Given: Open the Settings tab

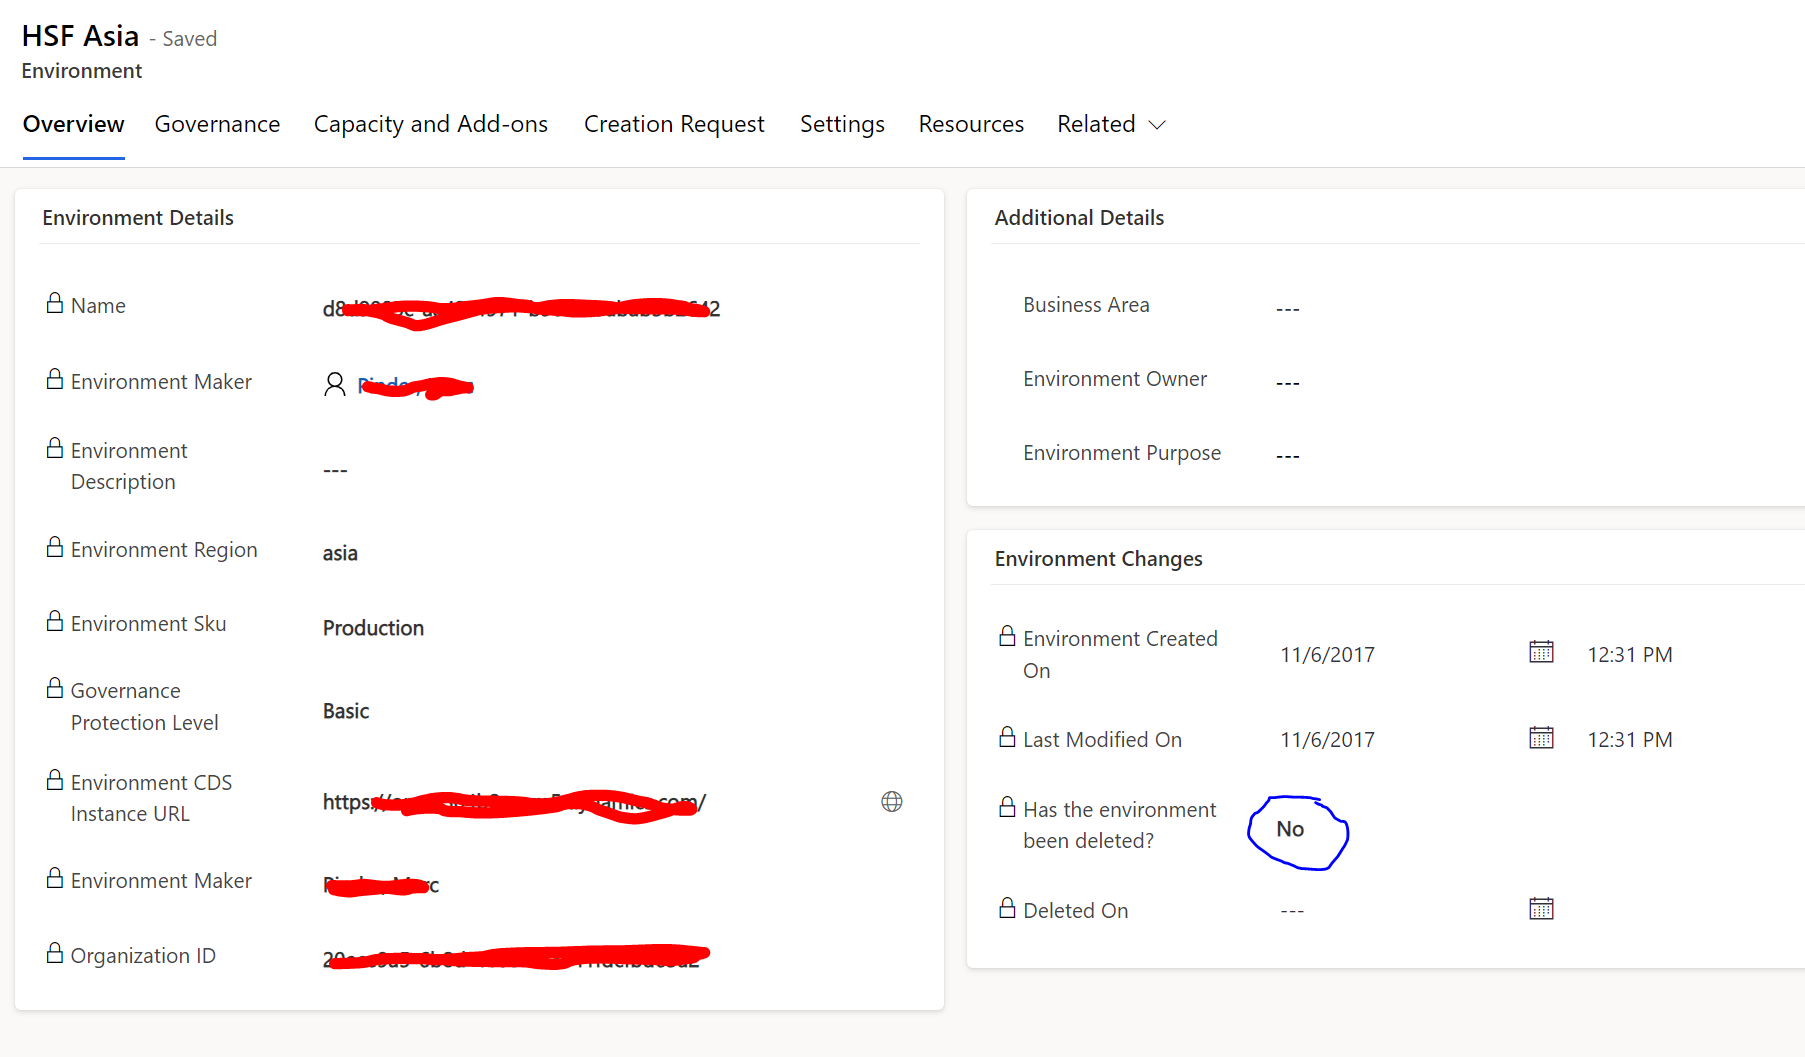Looking at the screenshot, I should coord(842,124).
